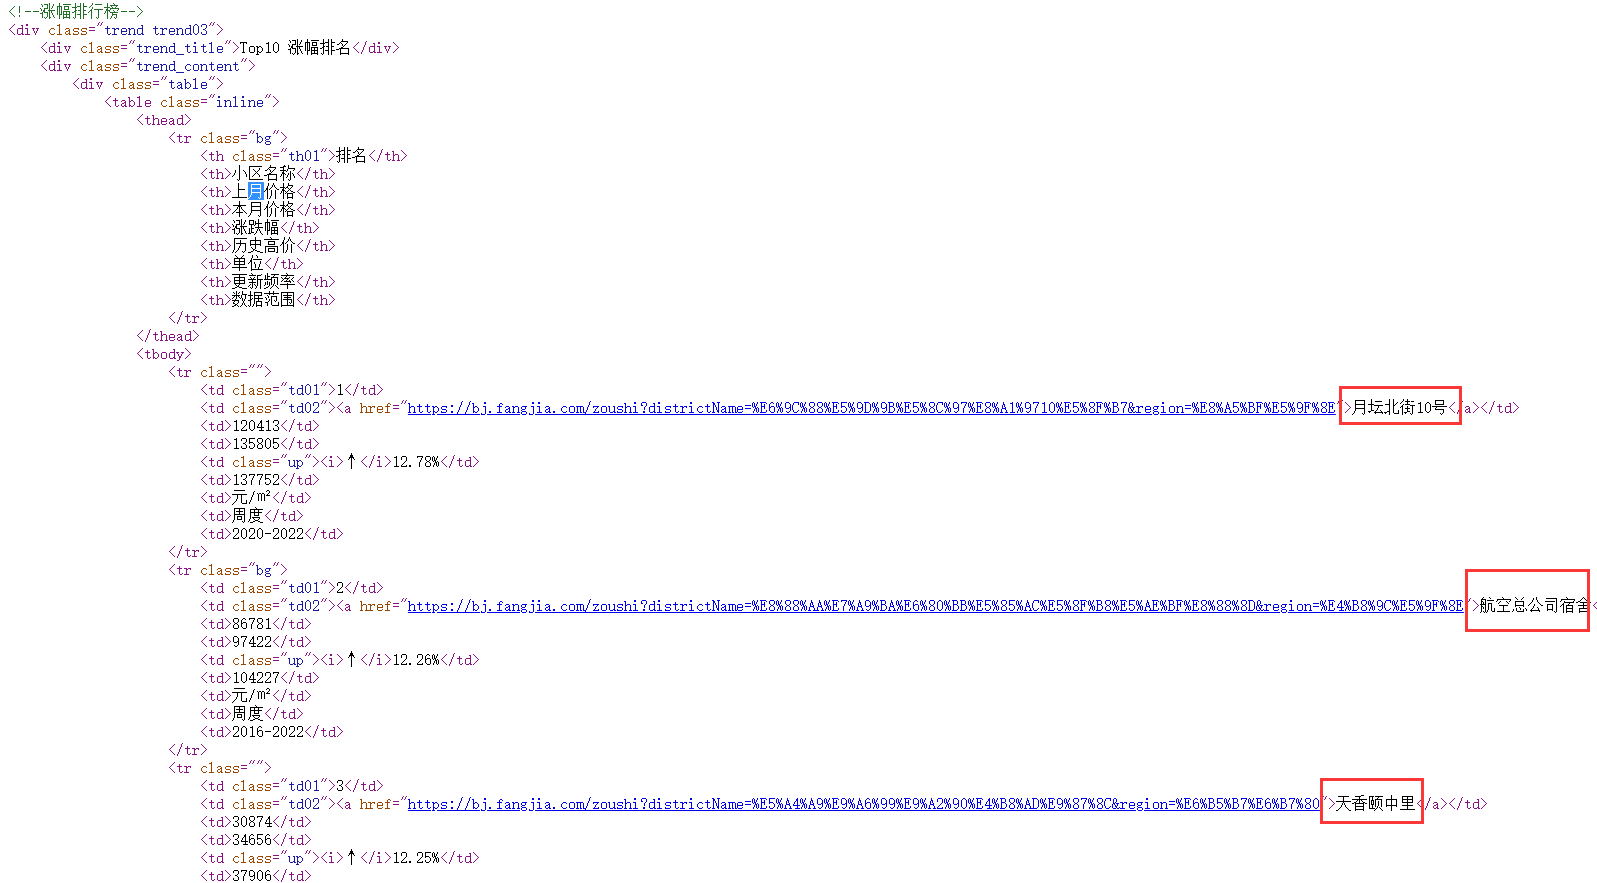
Task: Click the data range 2016-2022
Action: tap(268, 732)
